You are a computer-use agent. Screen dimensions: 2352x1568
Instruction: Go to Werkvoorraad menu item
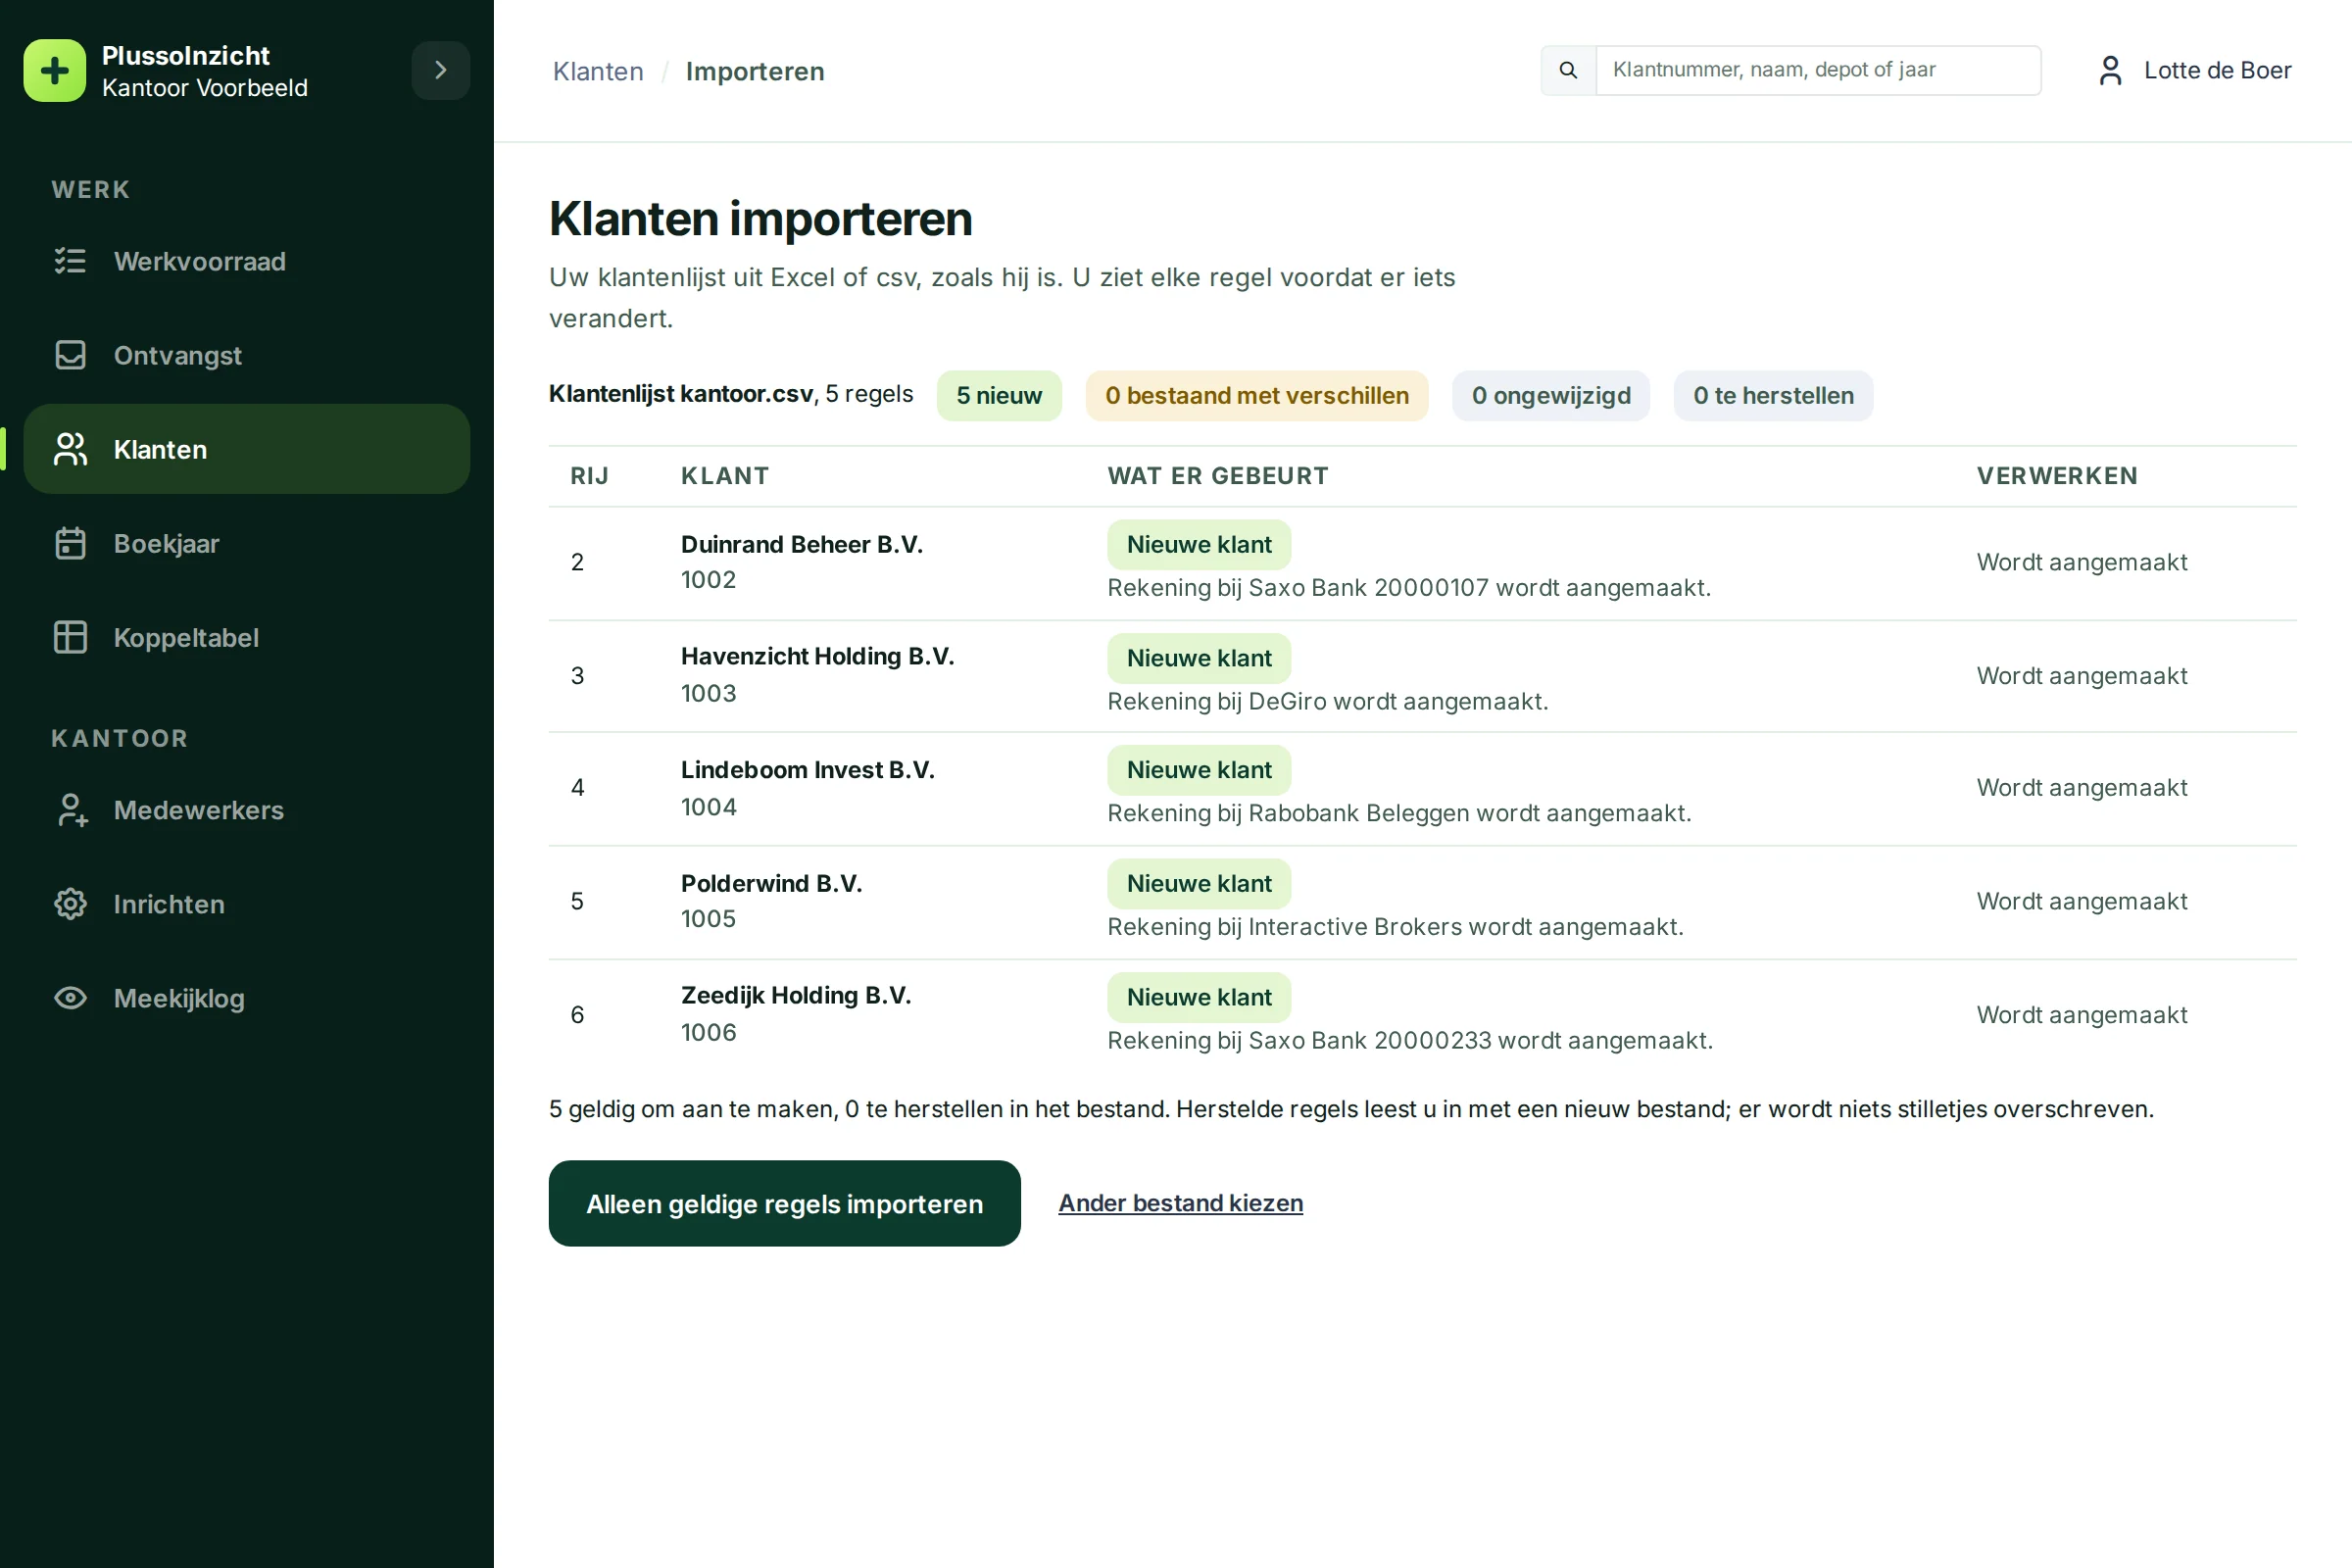(x=247, y=261)
